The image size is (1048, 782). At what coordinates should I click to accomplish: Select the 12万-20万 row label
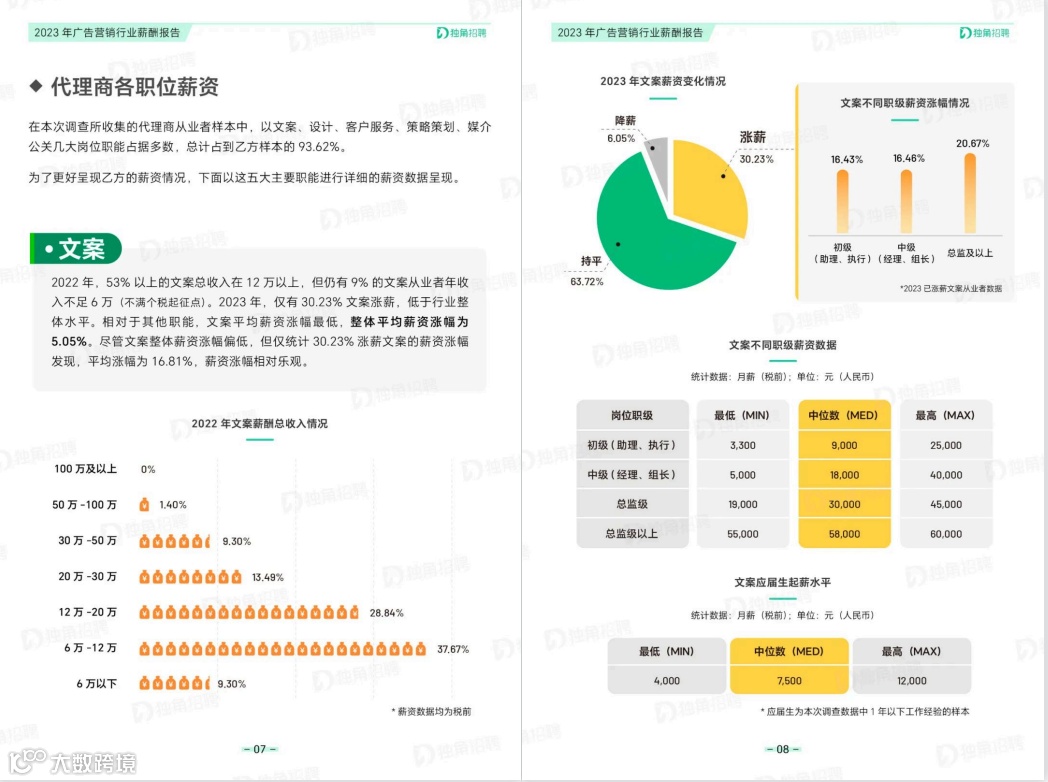(x=87, y=612)
